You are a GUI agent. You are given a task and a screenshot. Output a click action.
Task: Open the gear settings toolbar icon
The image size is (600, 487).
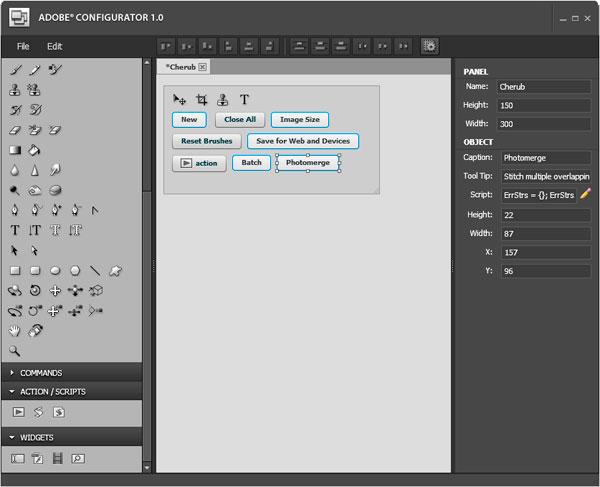pyautogui.click(x=430, y=46)
